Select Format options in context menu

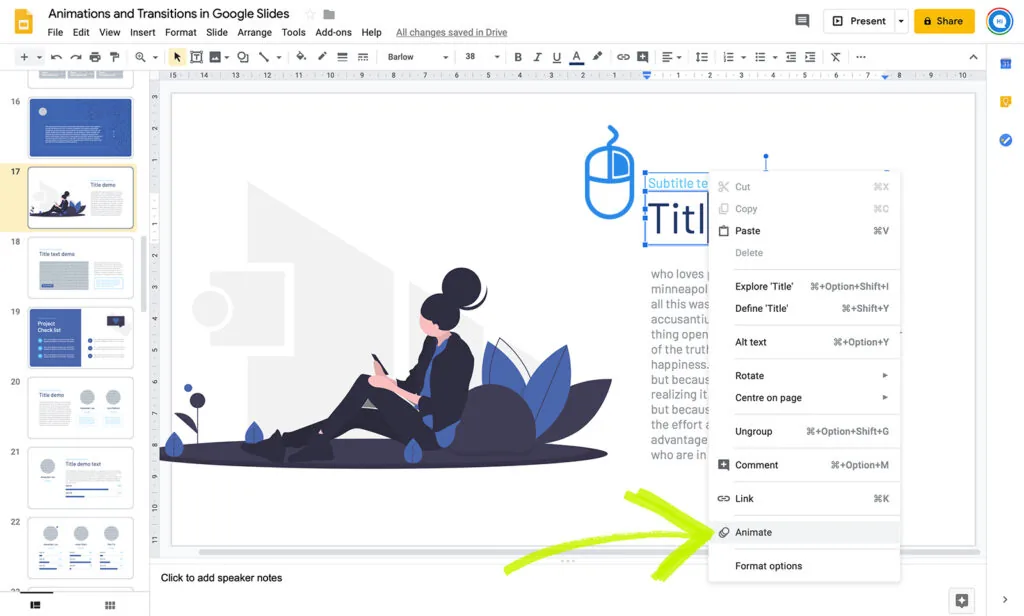coord(804,566)
